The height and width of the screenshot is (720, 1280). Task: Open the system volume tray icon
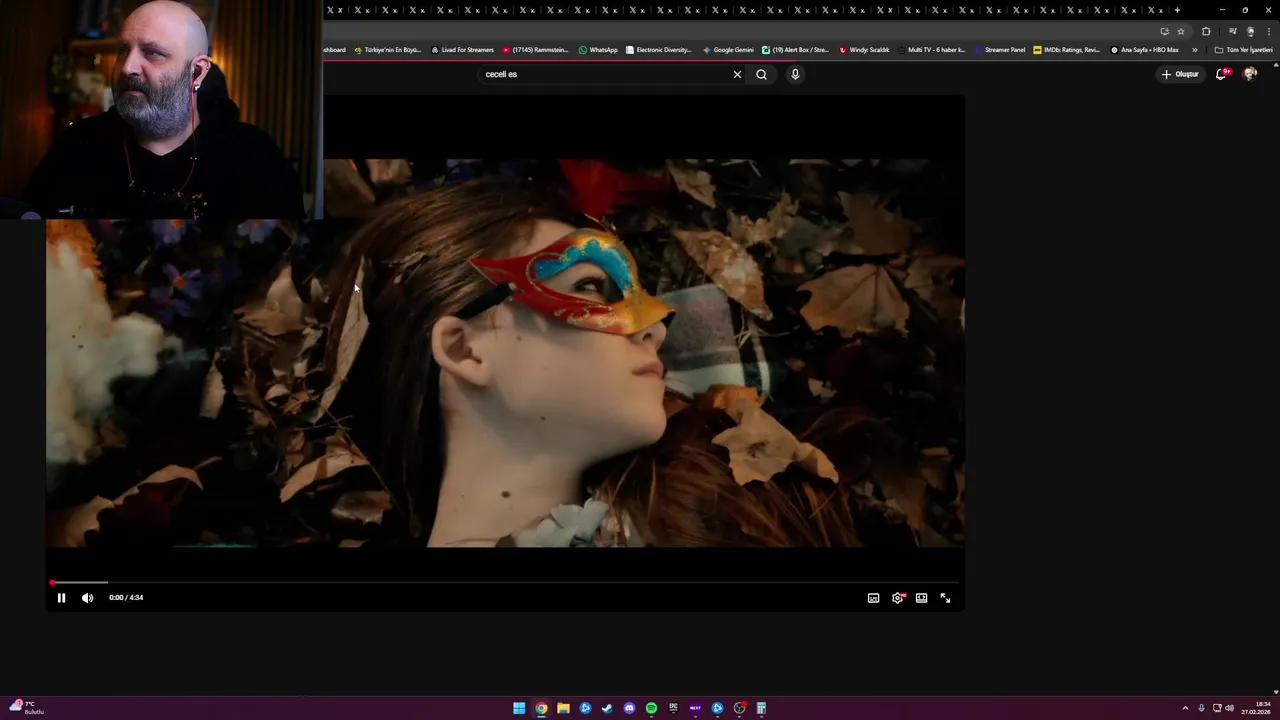click(x=1229, y=708)
